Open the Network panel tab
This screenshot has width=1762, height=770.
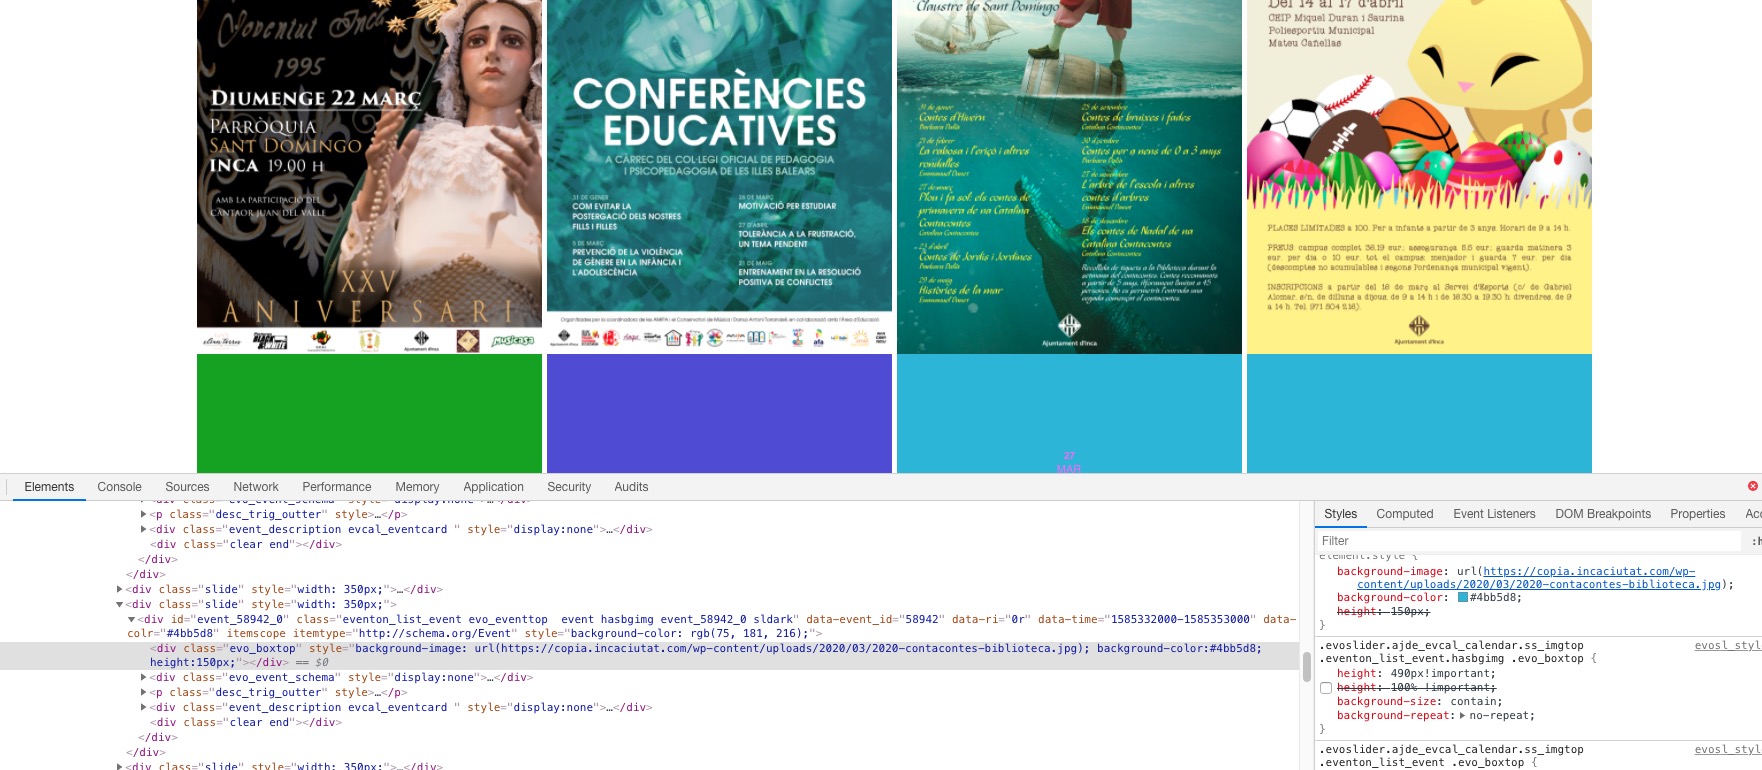256,487
